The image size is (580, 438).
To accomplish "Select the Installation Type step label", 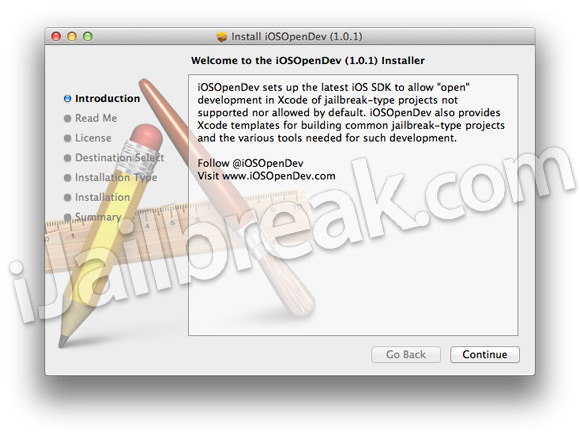I will (116, 178).
